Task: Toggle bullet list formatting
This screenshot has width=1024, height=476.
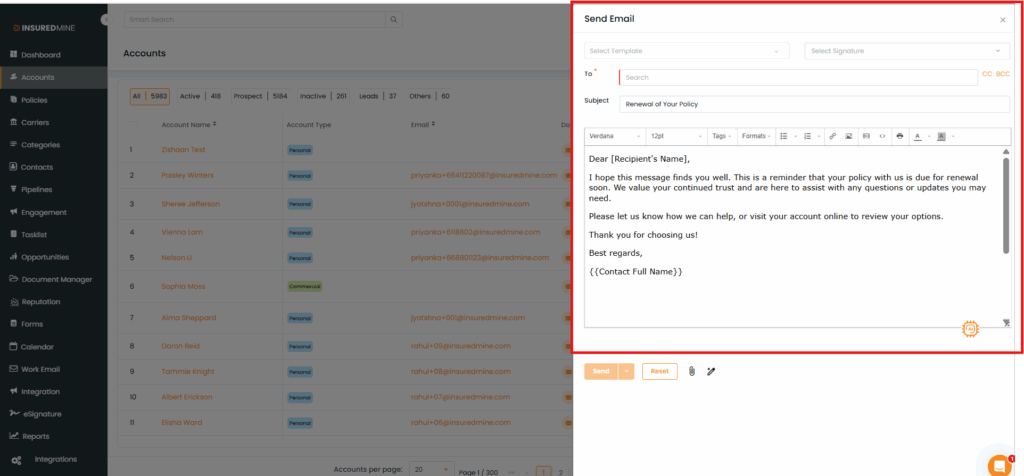Action: (786, 136)
